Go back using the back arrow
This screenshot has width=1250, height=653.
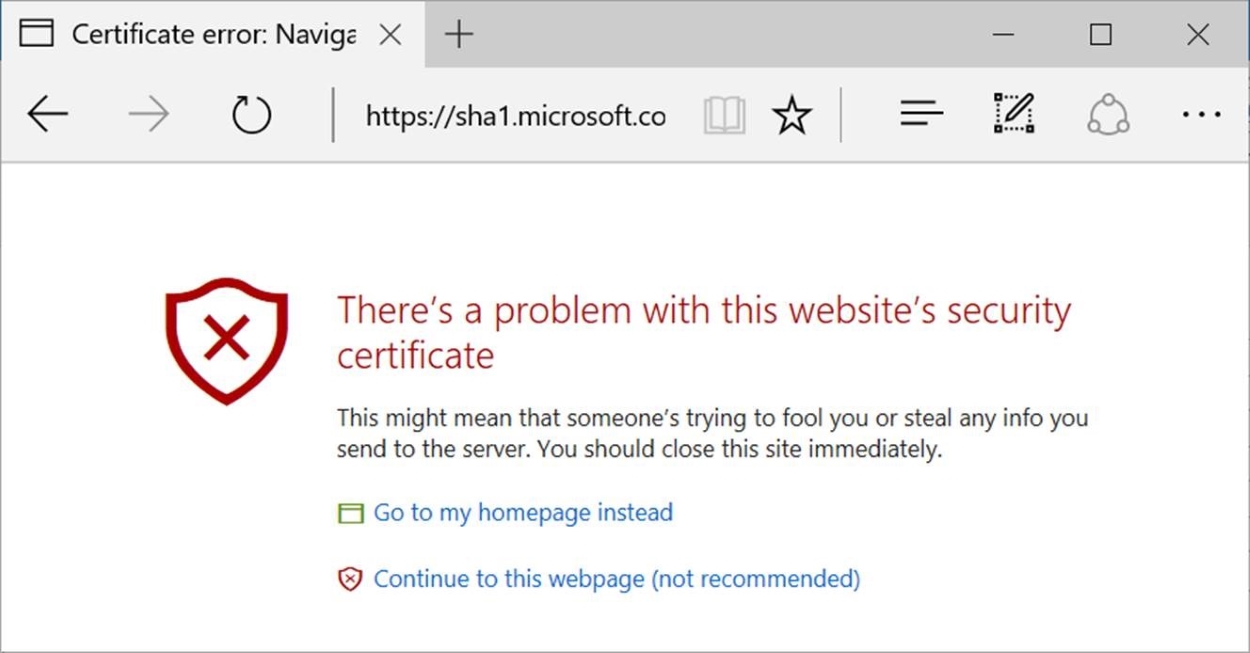[x=47, y=113]
